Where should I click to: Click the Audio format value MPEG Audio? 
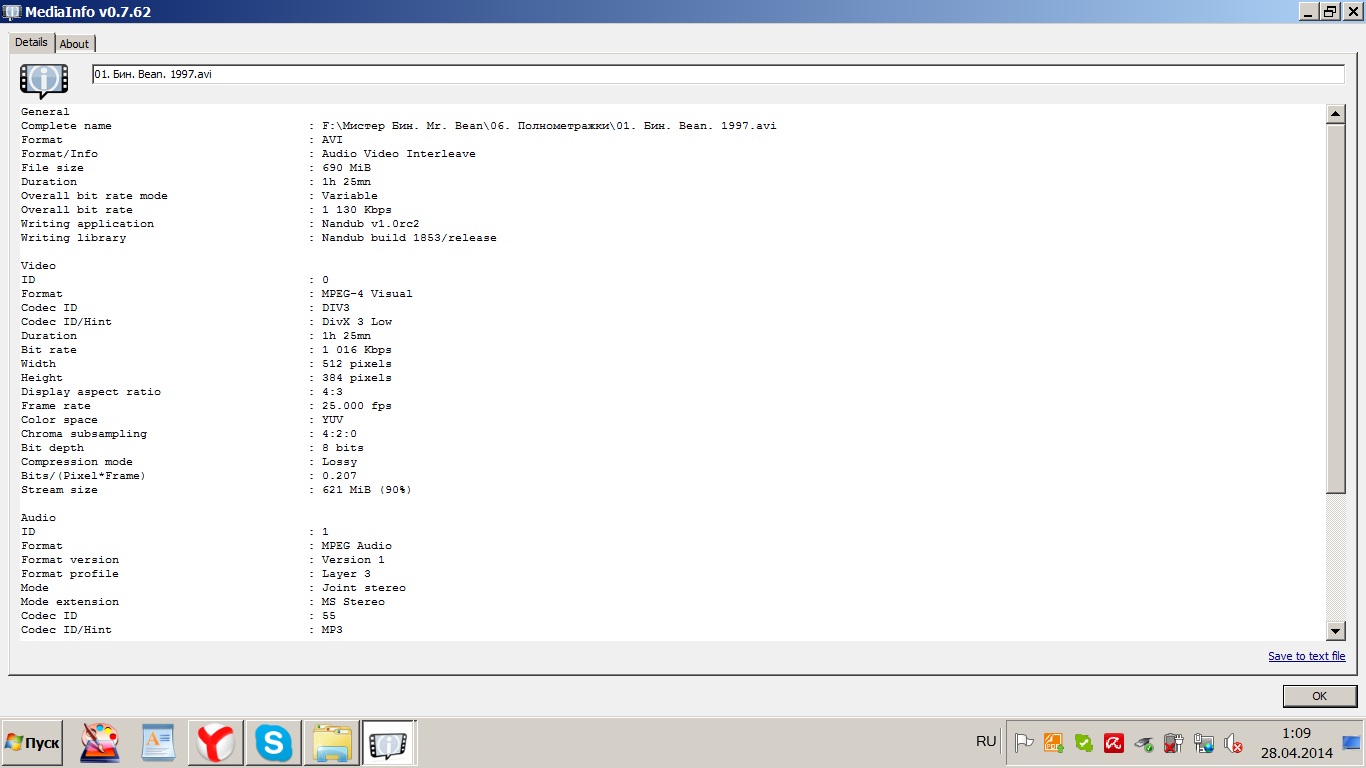click(357, 546)
